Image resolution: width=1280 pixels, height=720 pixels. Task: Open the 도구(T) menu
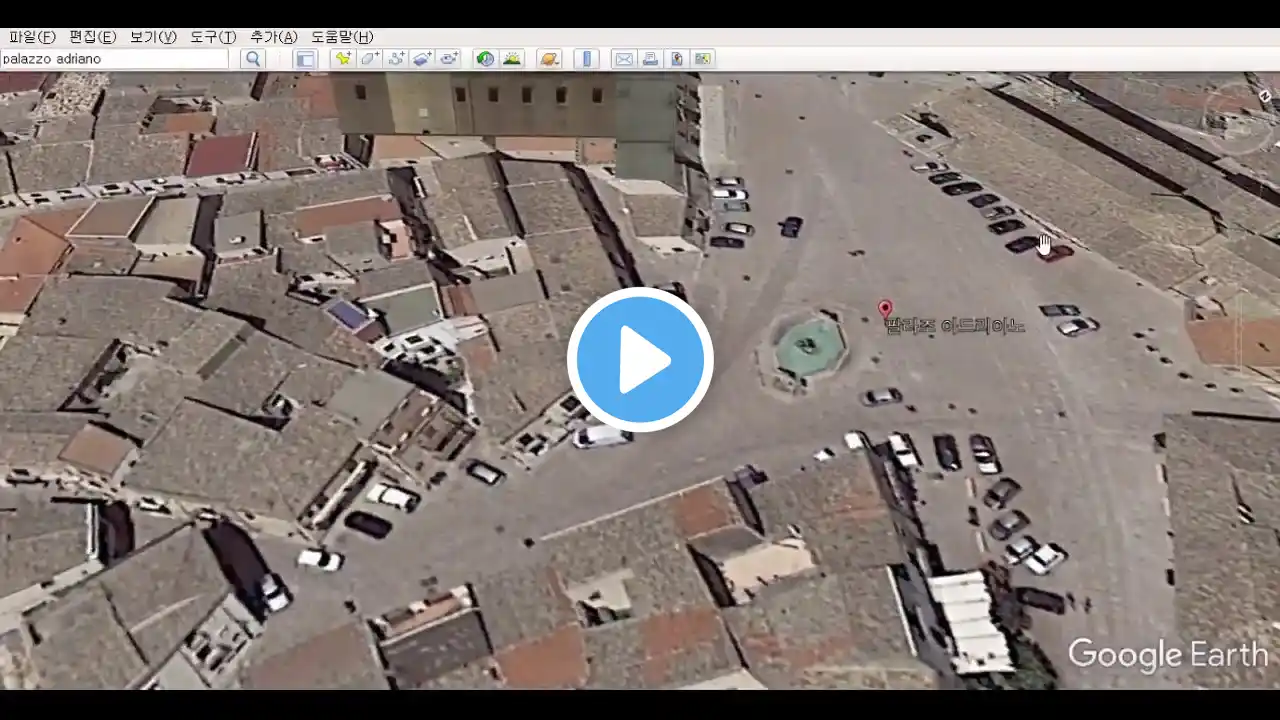coord(213,37)
